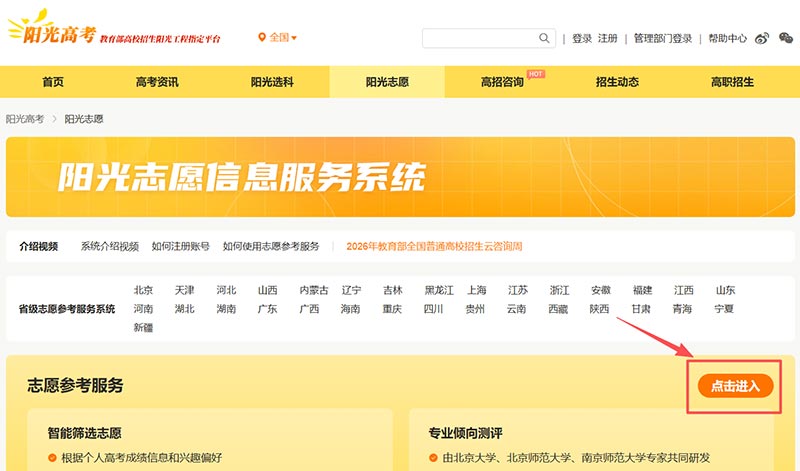Click the 阳光志愿 breadcrumb item

pyautogui.click(x=84, y=119)
